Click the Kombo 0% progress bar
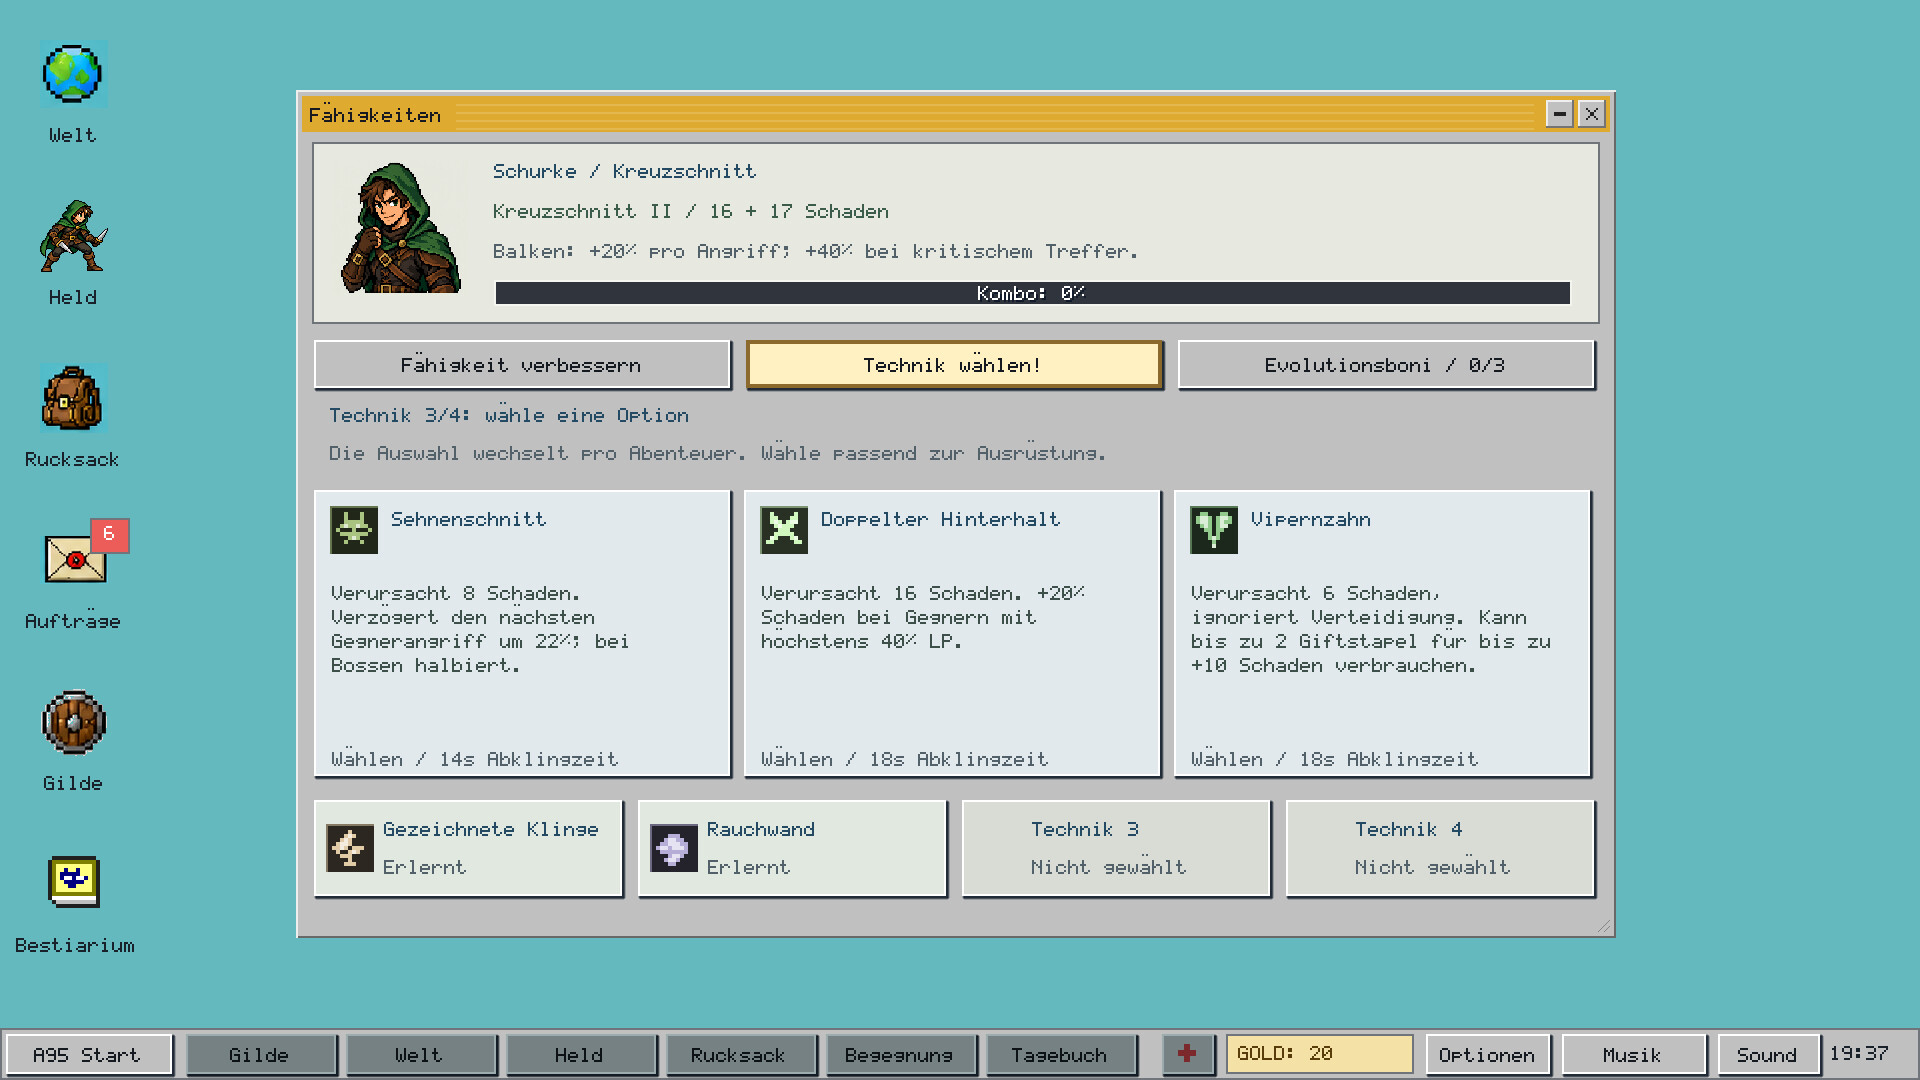1920x1080 pixels. point(1033,293)
